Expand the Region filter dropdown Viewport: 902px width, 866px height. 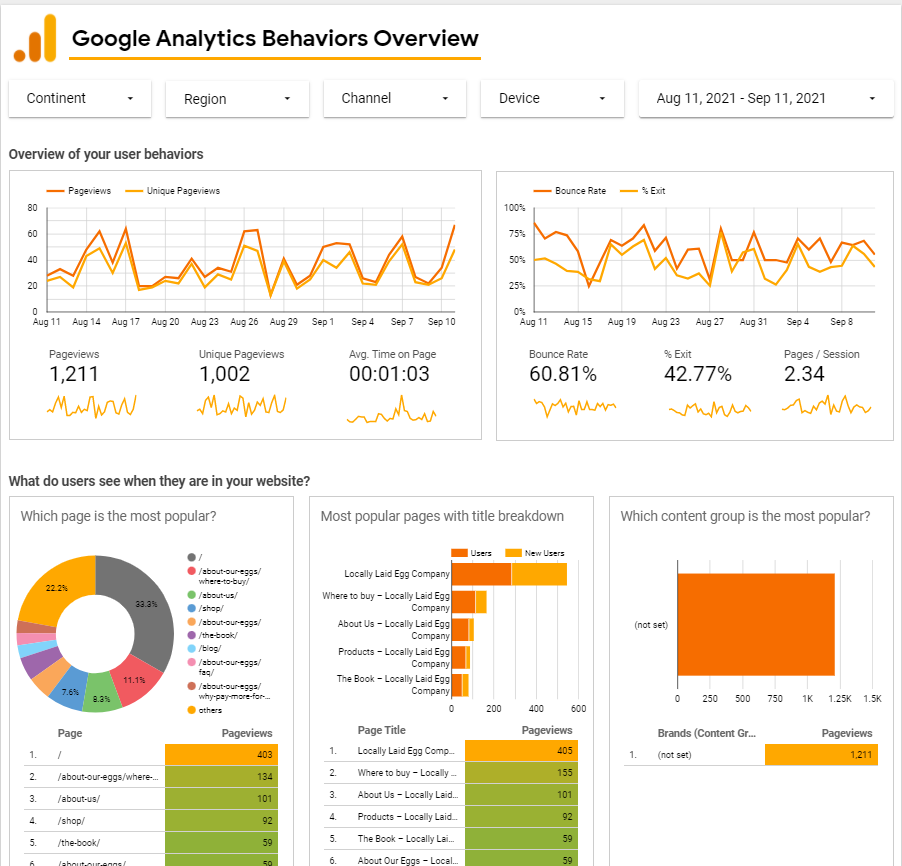click(x=237, y=99)
